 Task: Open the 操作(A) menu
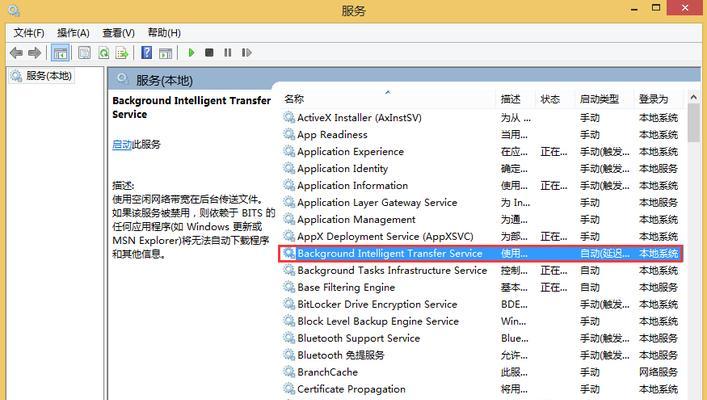tap(73, 33)
